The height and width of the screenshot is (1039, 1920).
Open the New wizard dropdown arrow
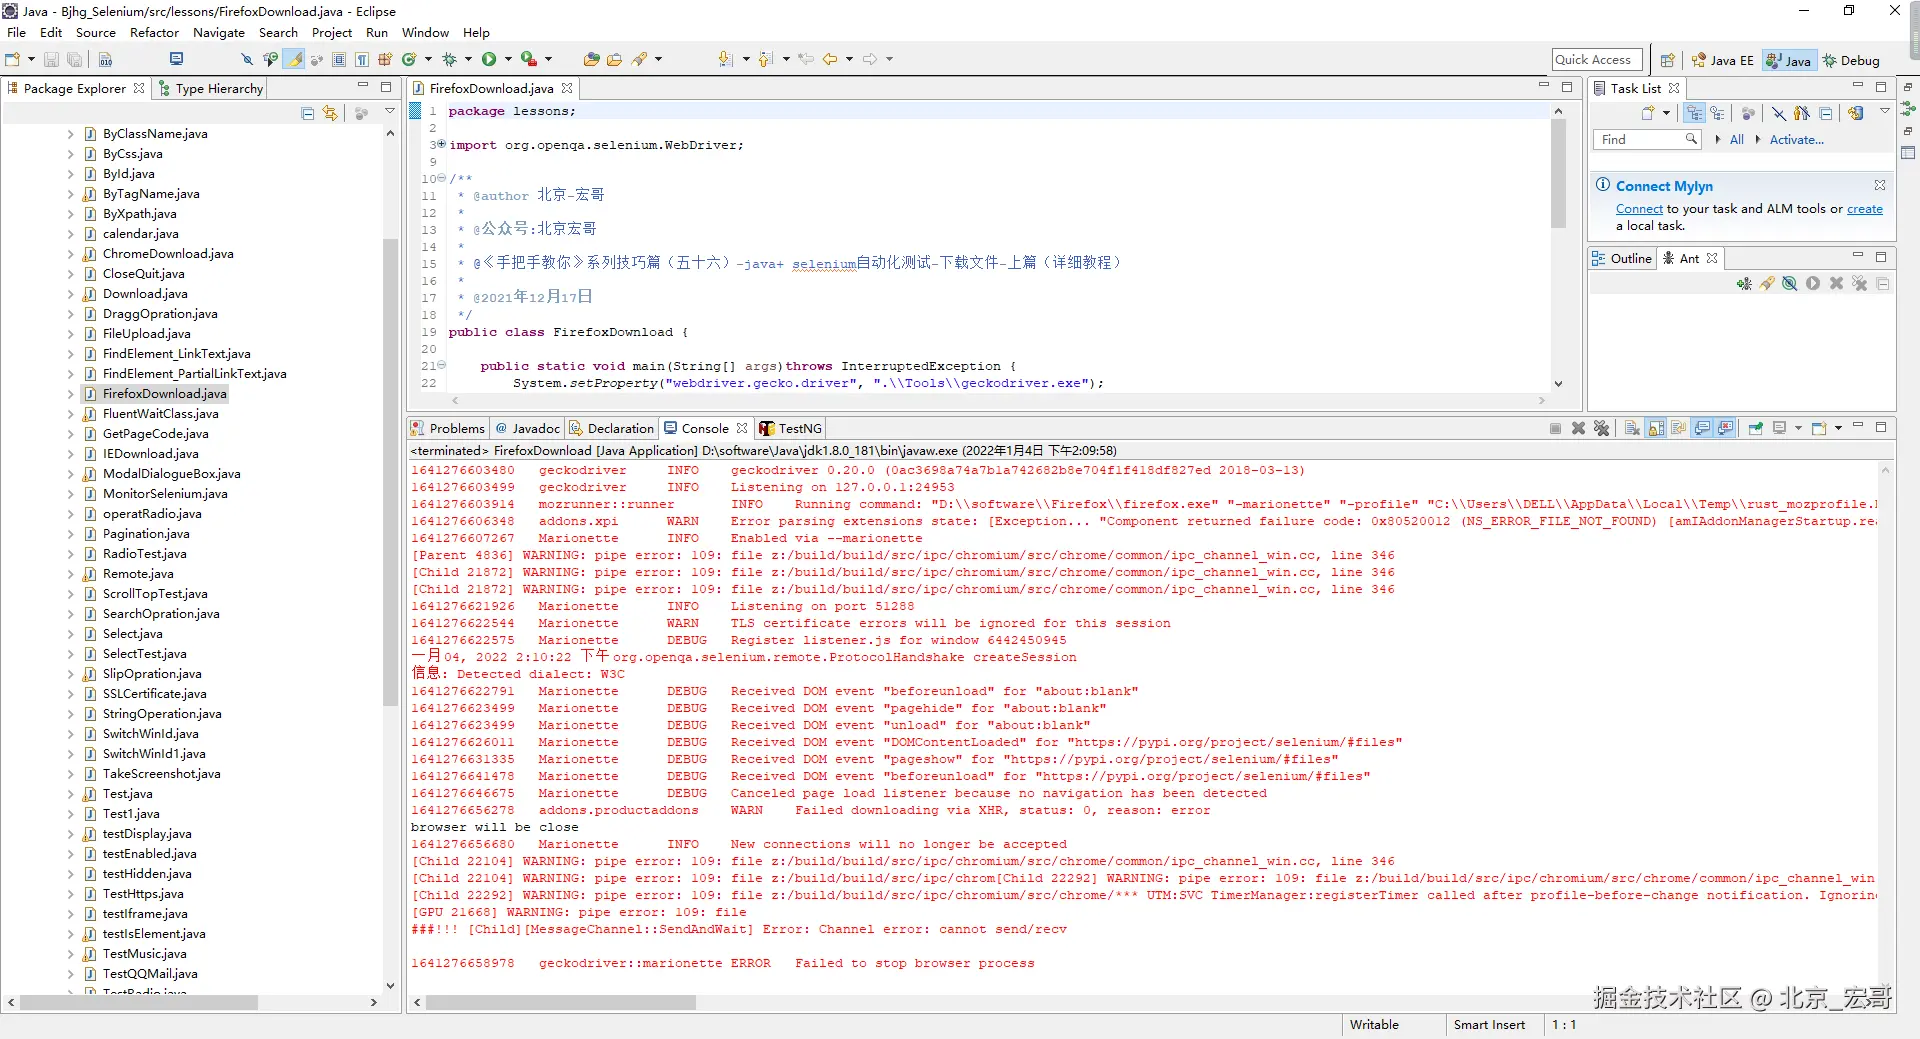pos(31,60)
